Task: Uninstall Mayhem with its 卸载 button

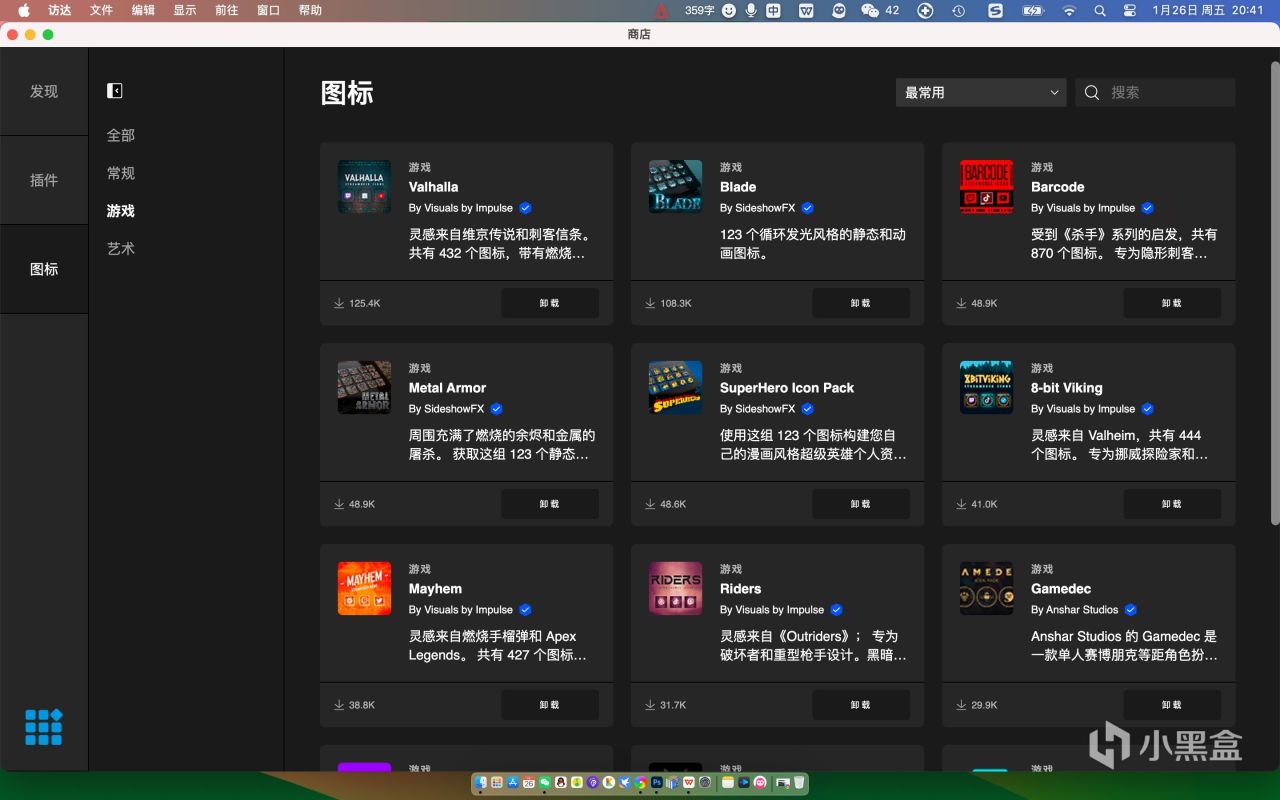Action: 550,705
